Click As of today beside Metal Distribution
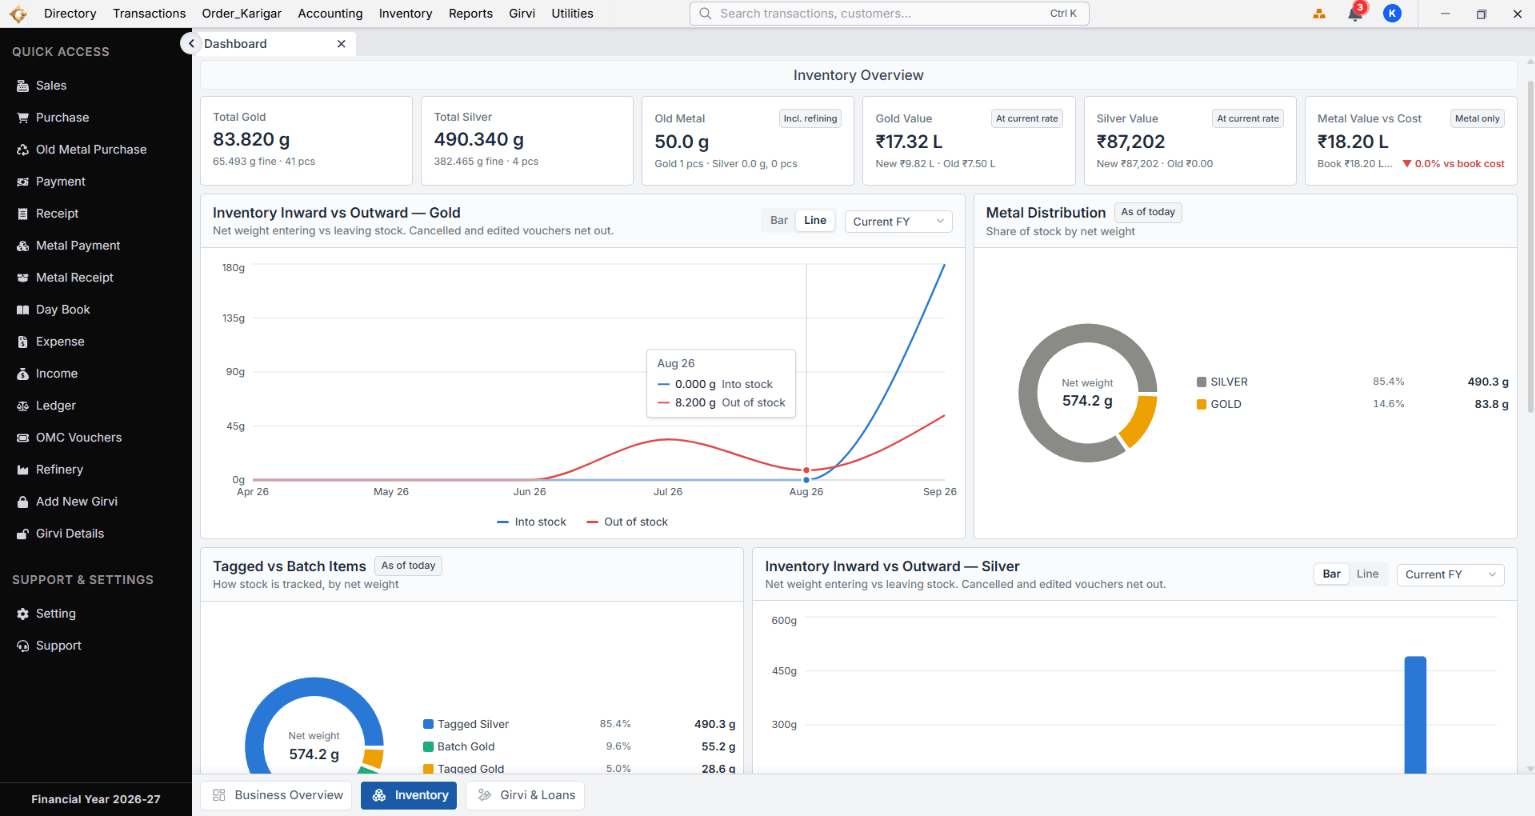Image resolution: width=1535 pixels, height=816 pixels. coord(1148,212)
